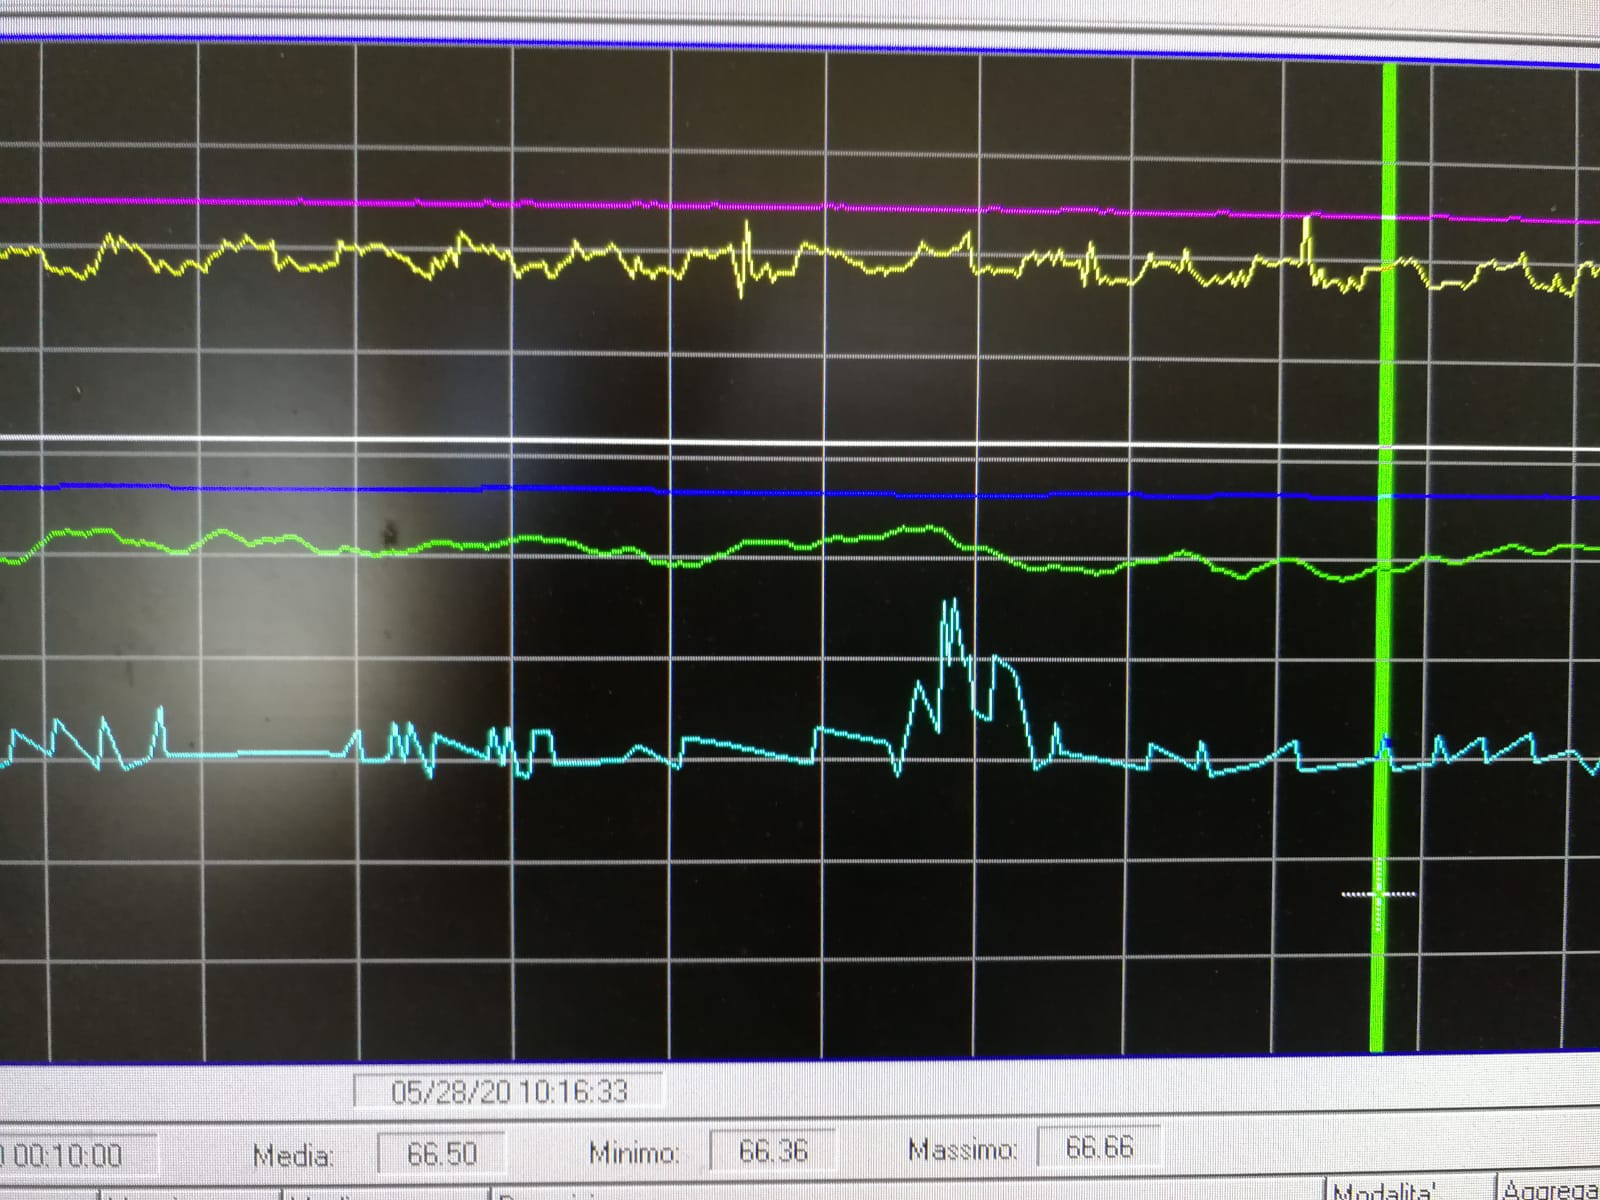Click the white crosshair pointer marker
The image size is (1600, 1200).
(x=1379, y=893)
